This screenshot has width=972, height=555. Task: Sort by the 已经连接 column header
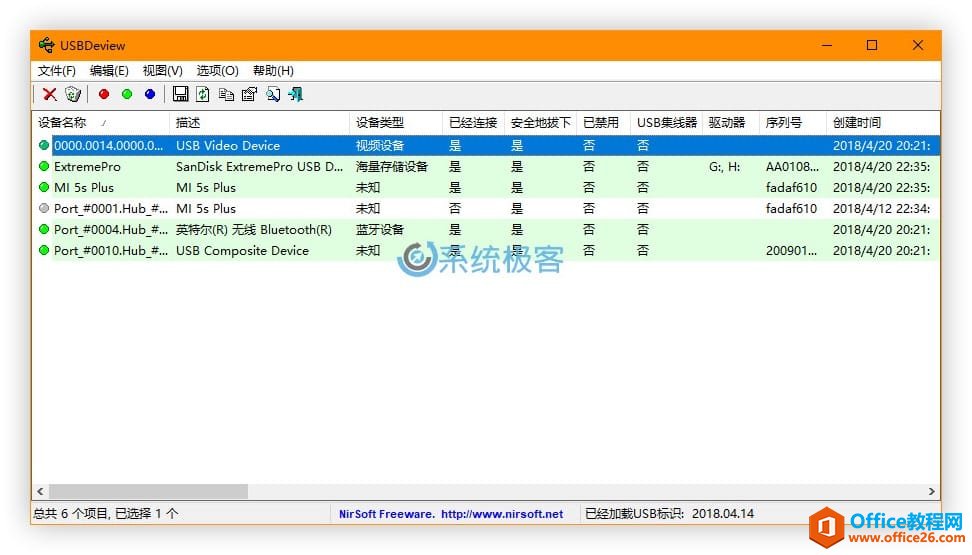474,123
